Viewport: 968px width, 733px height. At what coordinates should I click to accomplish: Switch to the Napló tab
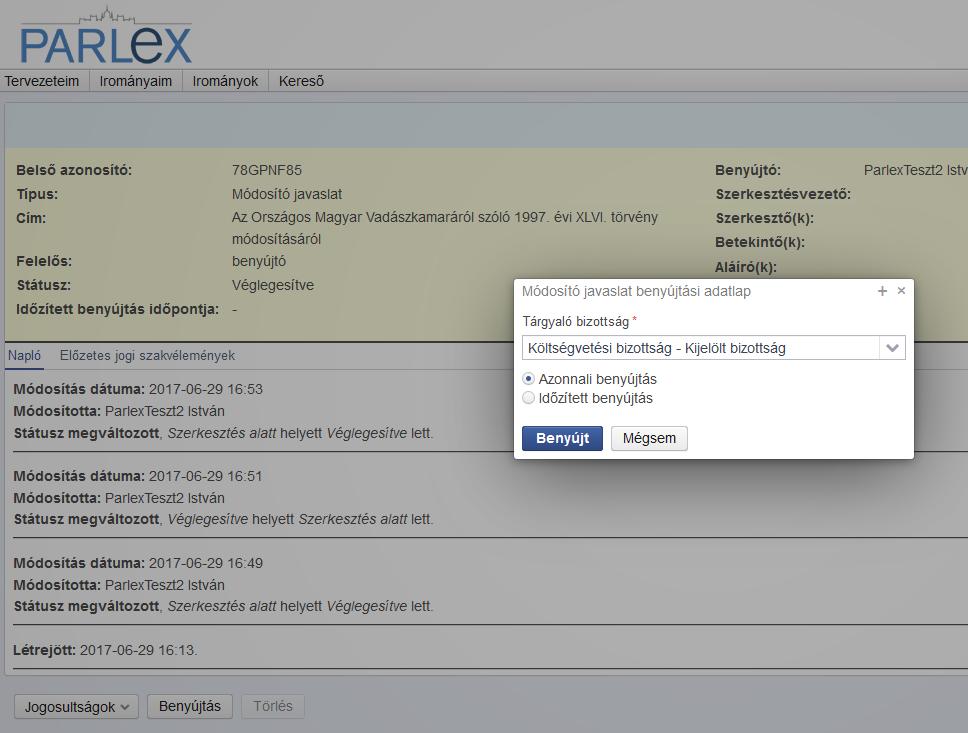[25, 356]
